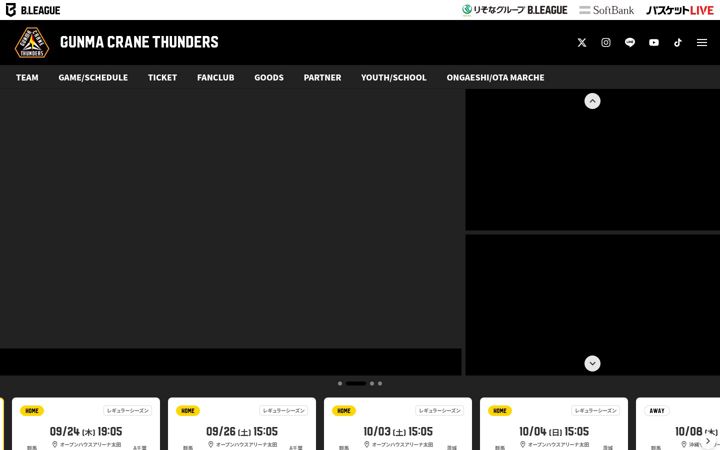Click the lower side banner panel
Image resolution: width=720 pixels, height=450 pixels.
click(x=593, y=305)
